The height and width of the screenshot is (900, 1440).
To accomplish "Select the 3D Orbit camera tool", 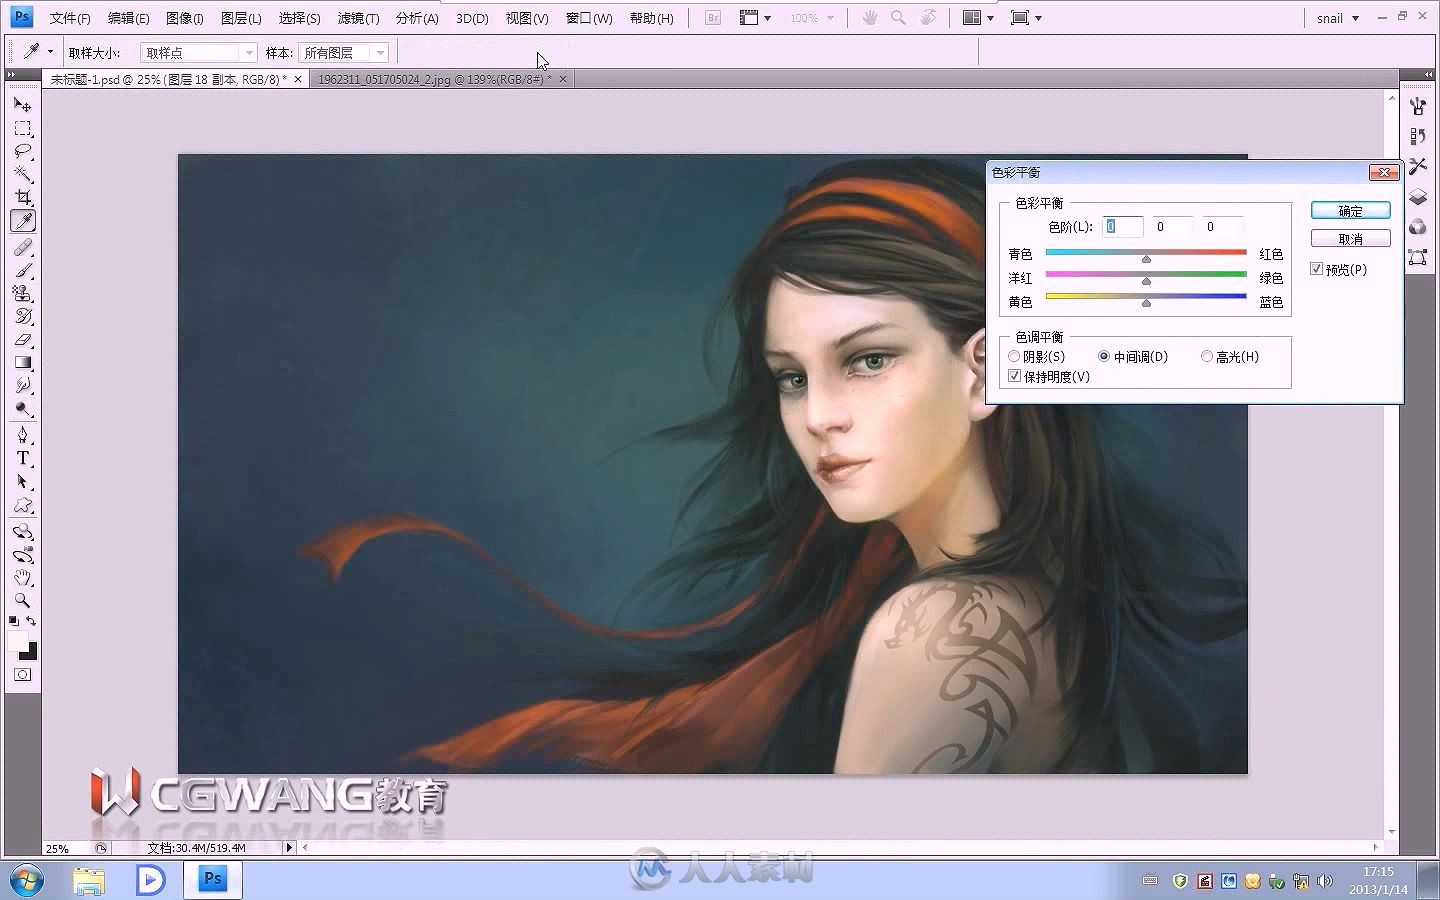I will click(x=22, y=554).
